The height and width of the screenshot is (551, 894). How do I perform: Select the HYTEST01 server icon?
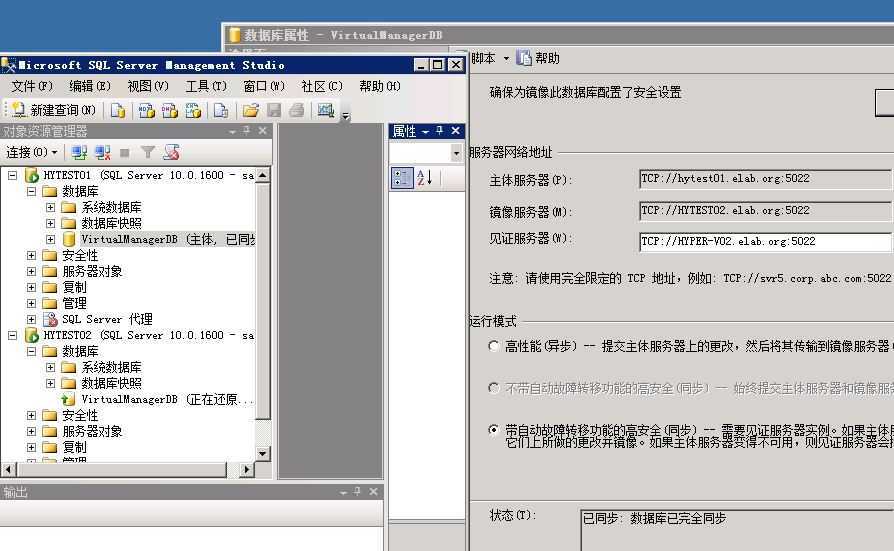point(31,175)
